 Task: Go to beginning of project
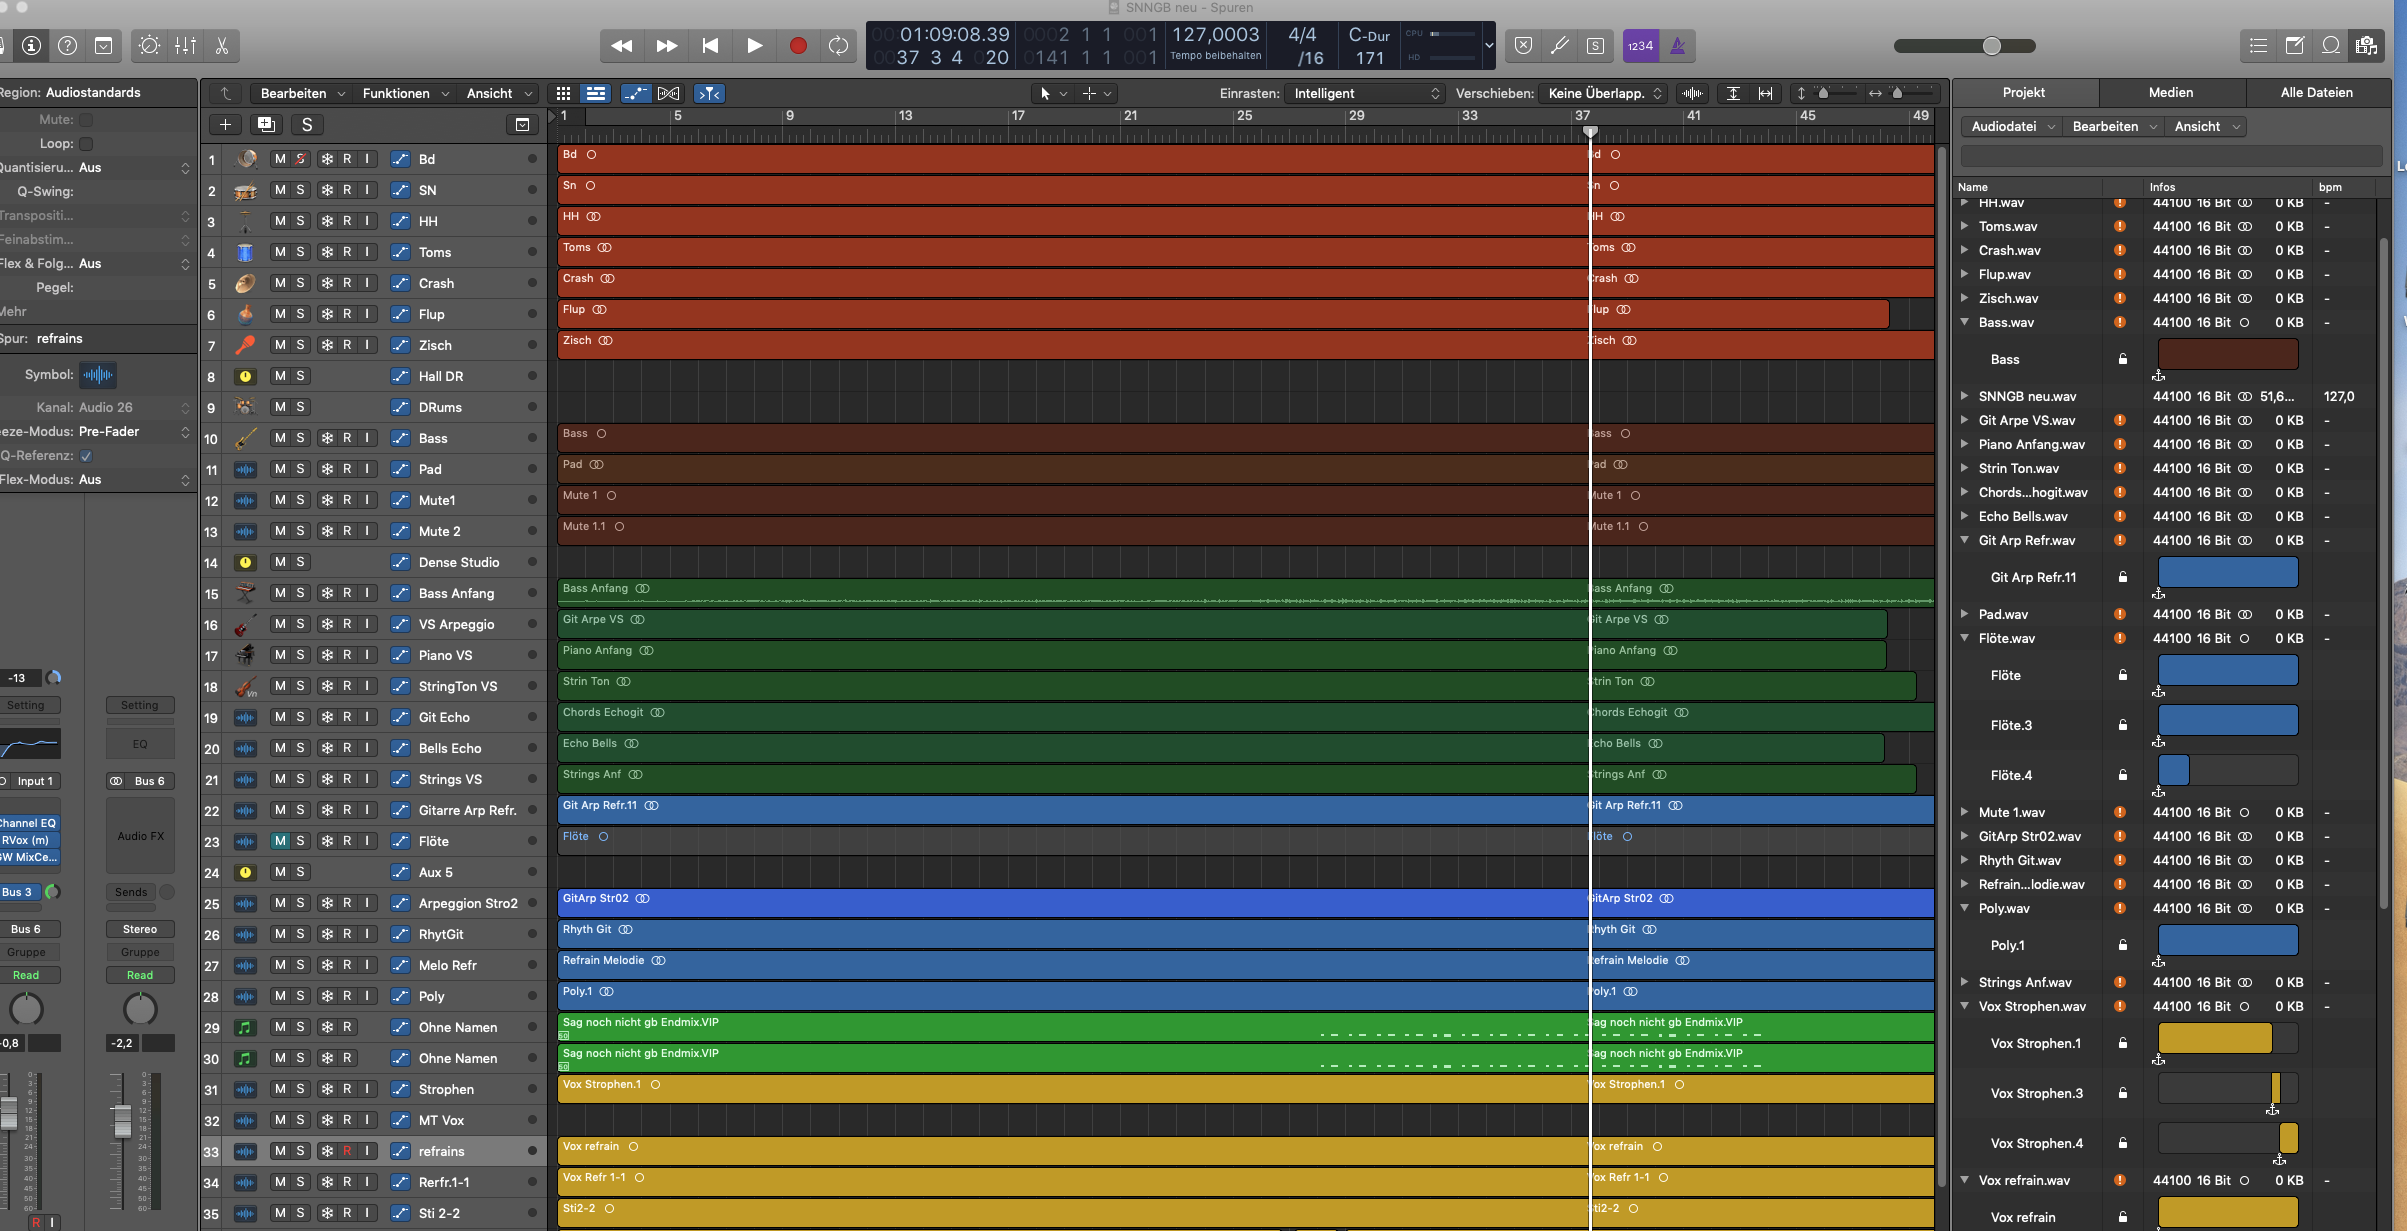[710, 46]
